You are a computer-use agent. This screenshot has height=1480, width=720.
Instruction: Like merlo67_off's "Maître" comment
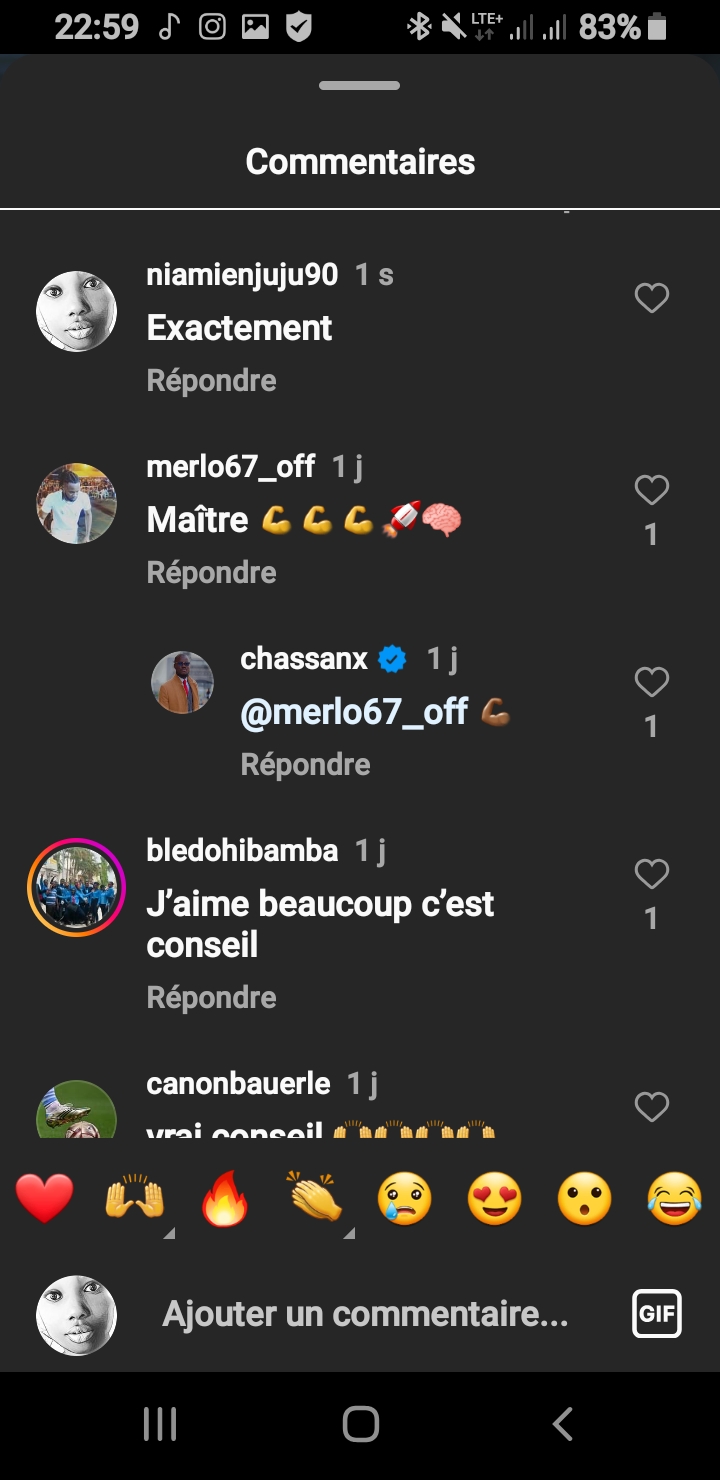[652, 490]
